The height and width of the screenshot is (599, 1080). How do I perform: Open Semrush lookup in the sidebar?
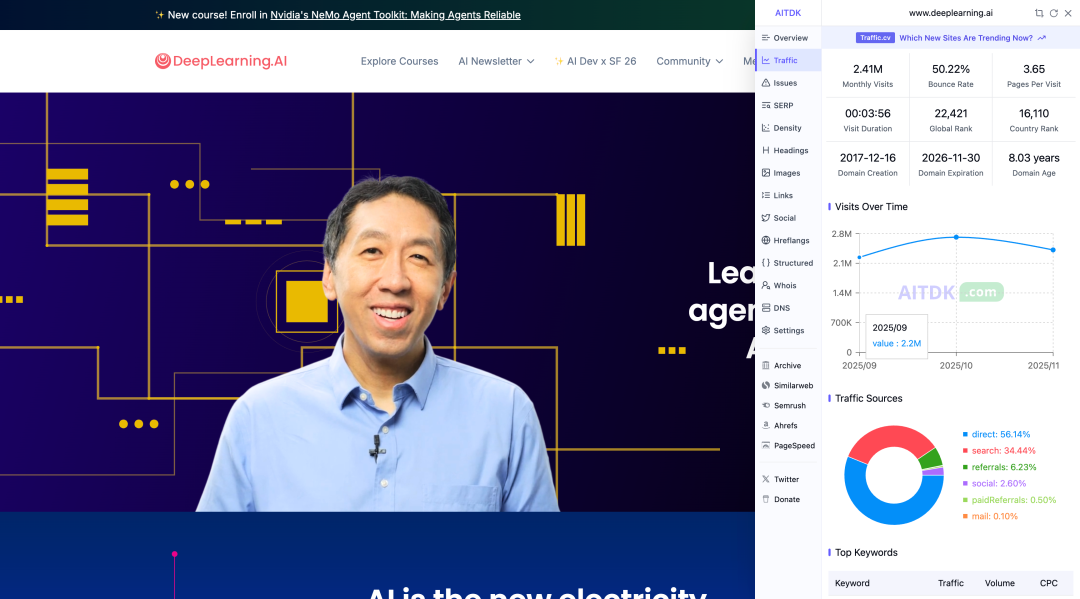(x=788, y=406)
